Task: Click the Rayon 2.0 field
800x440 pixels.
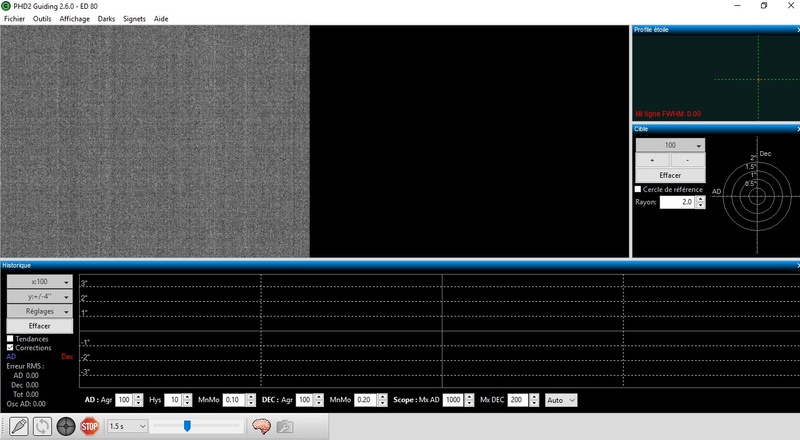Action: 678,202
